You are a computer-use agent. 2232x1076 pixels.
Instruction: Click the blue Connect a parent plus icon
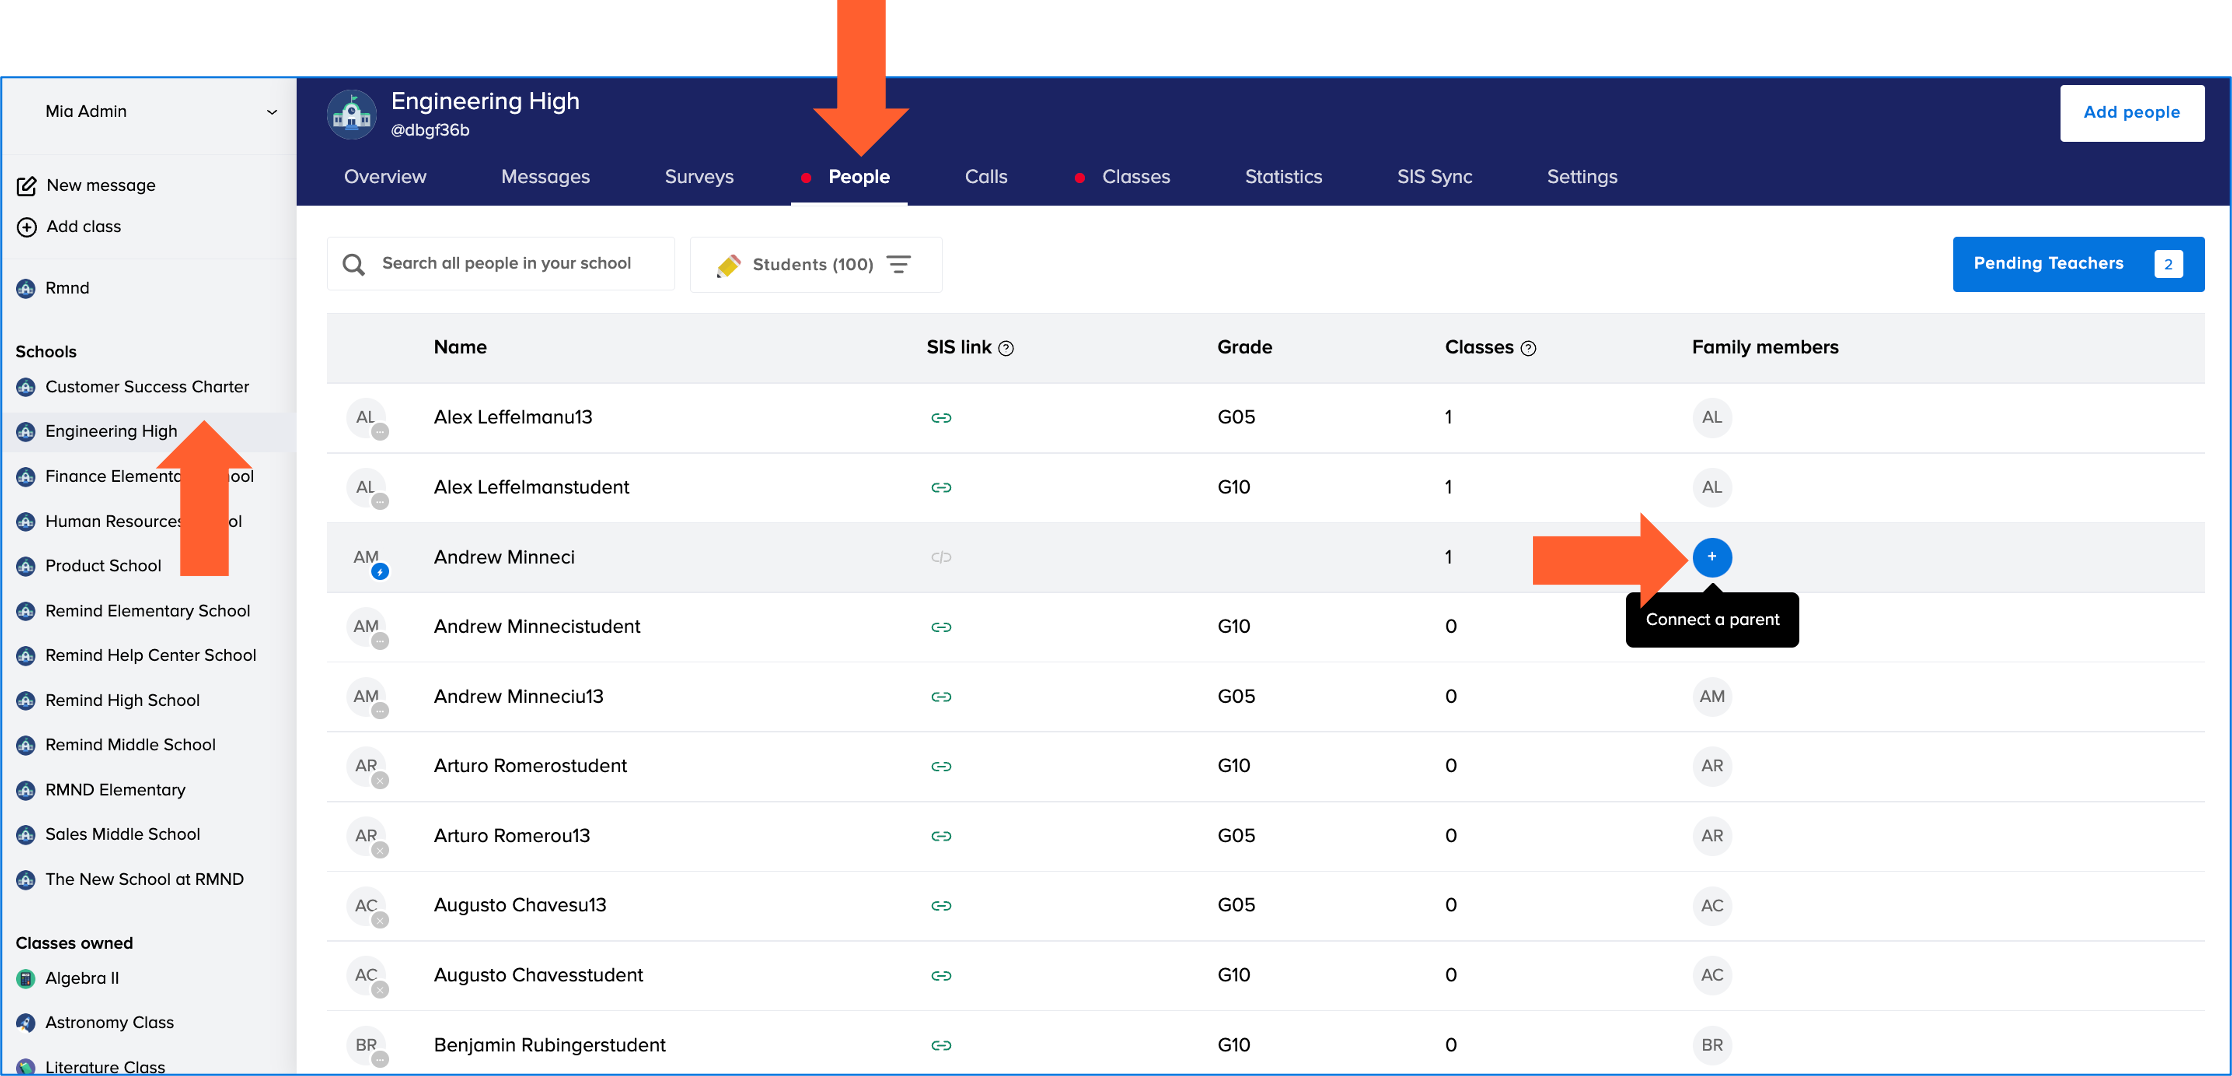[1711, 557]
